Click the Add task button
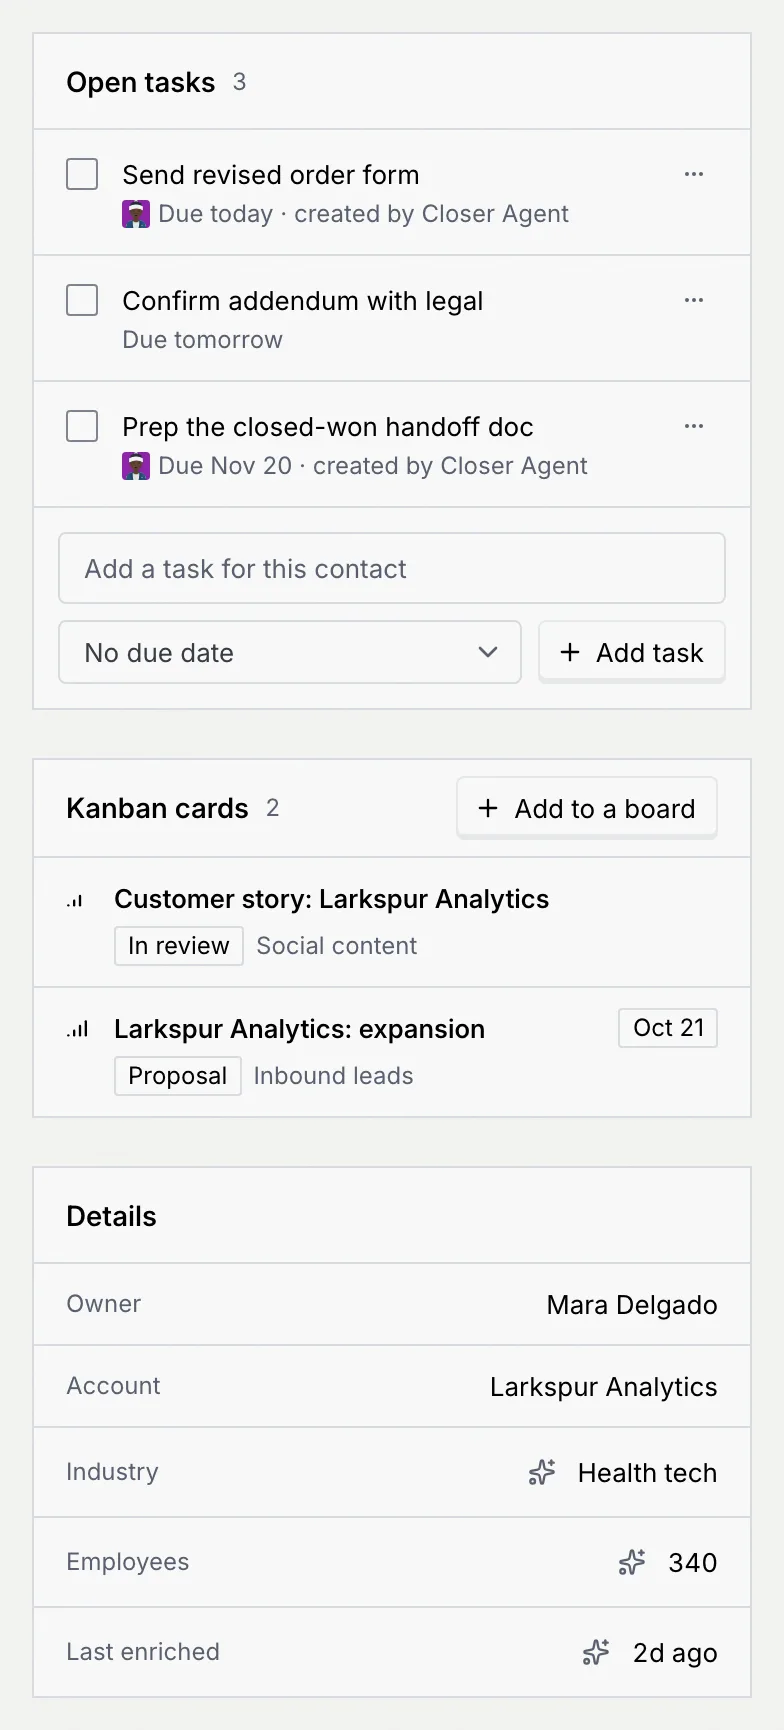This screenshot has height=1730, width=784. tap(632, 652)
